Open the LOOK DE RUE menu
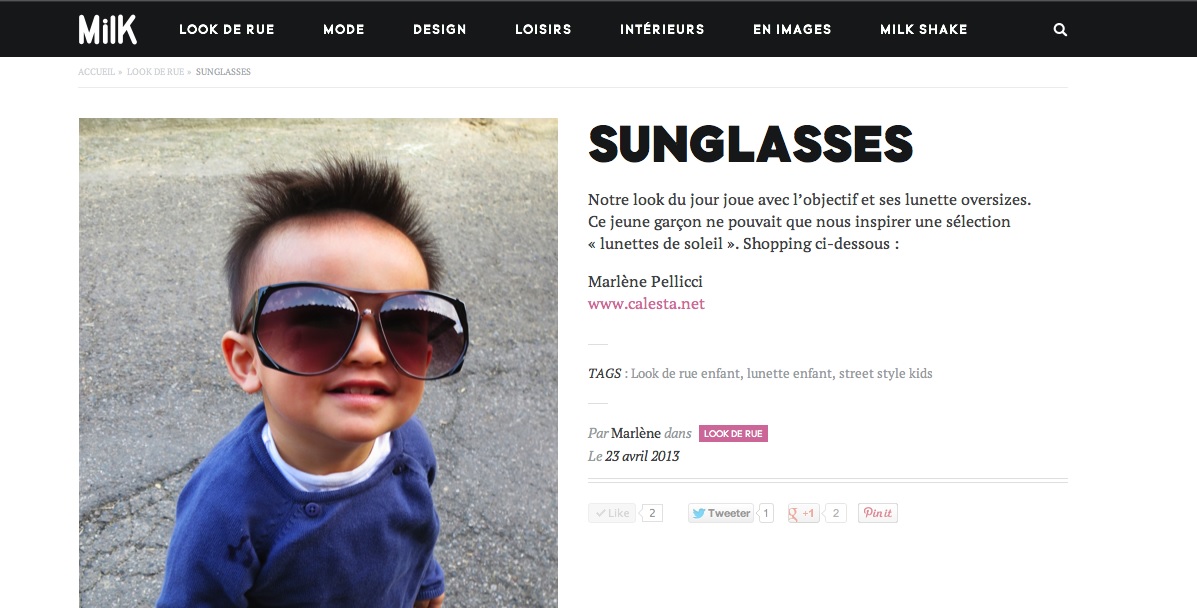 pyautogui.click(x=227, y=30)
